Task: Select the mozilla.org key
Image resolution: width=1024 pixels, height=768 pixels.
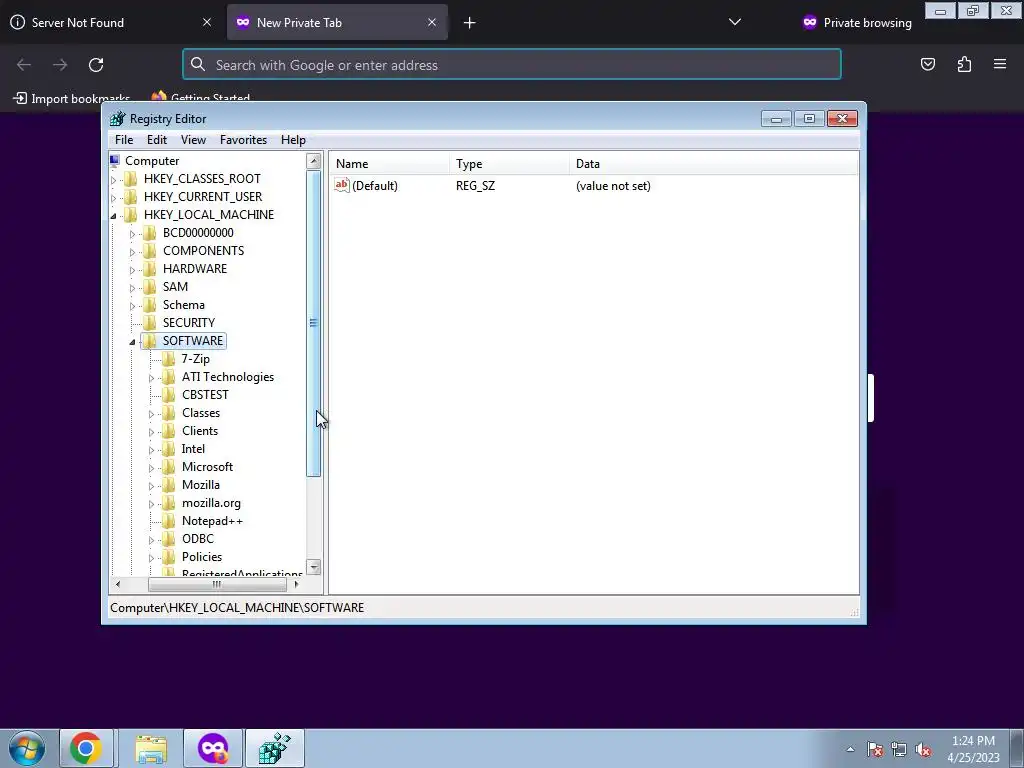Action: click(x=211, y=503)
